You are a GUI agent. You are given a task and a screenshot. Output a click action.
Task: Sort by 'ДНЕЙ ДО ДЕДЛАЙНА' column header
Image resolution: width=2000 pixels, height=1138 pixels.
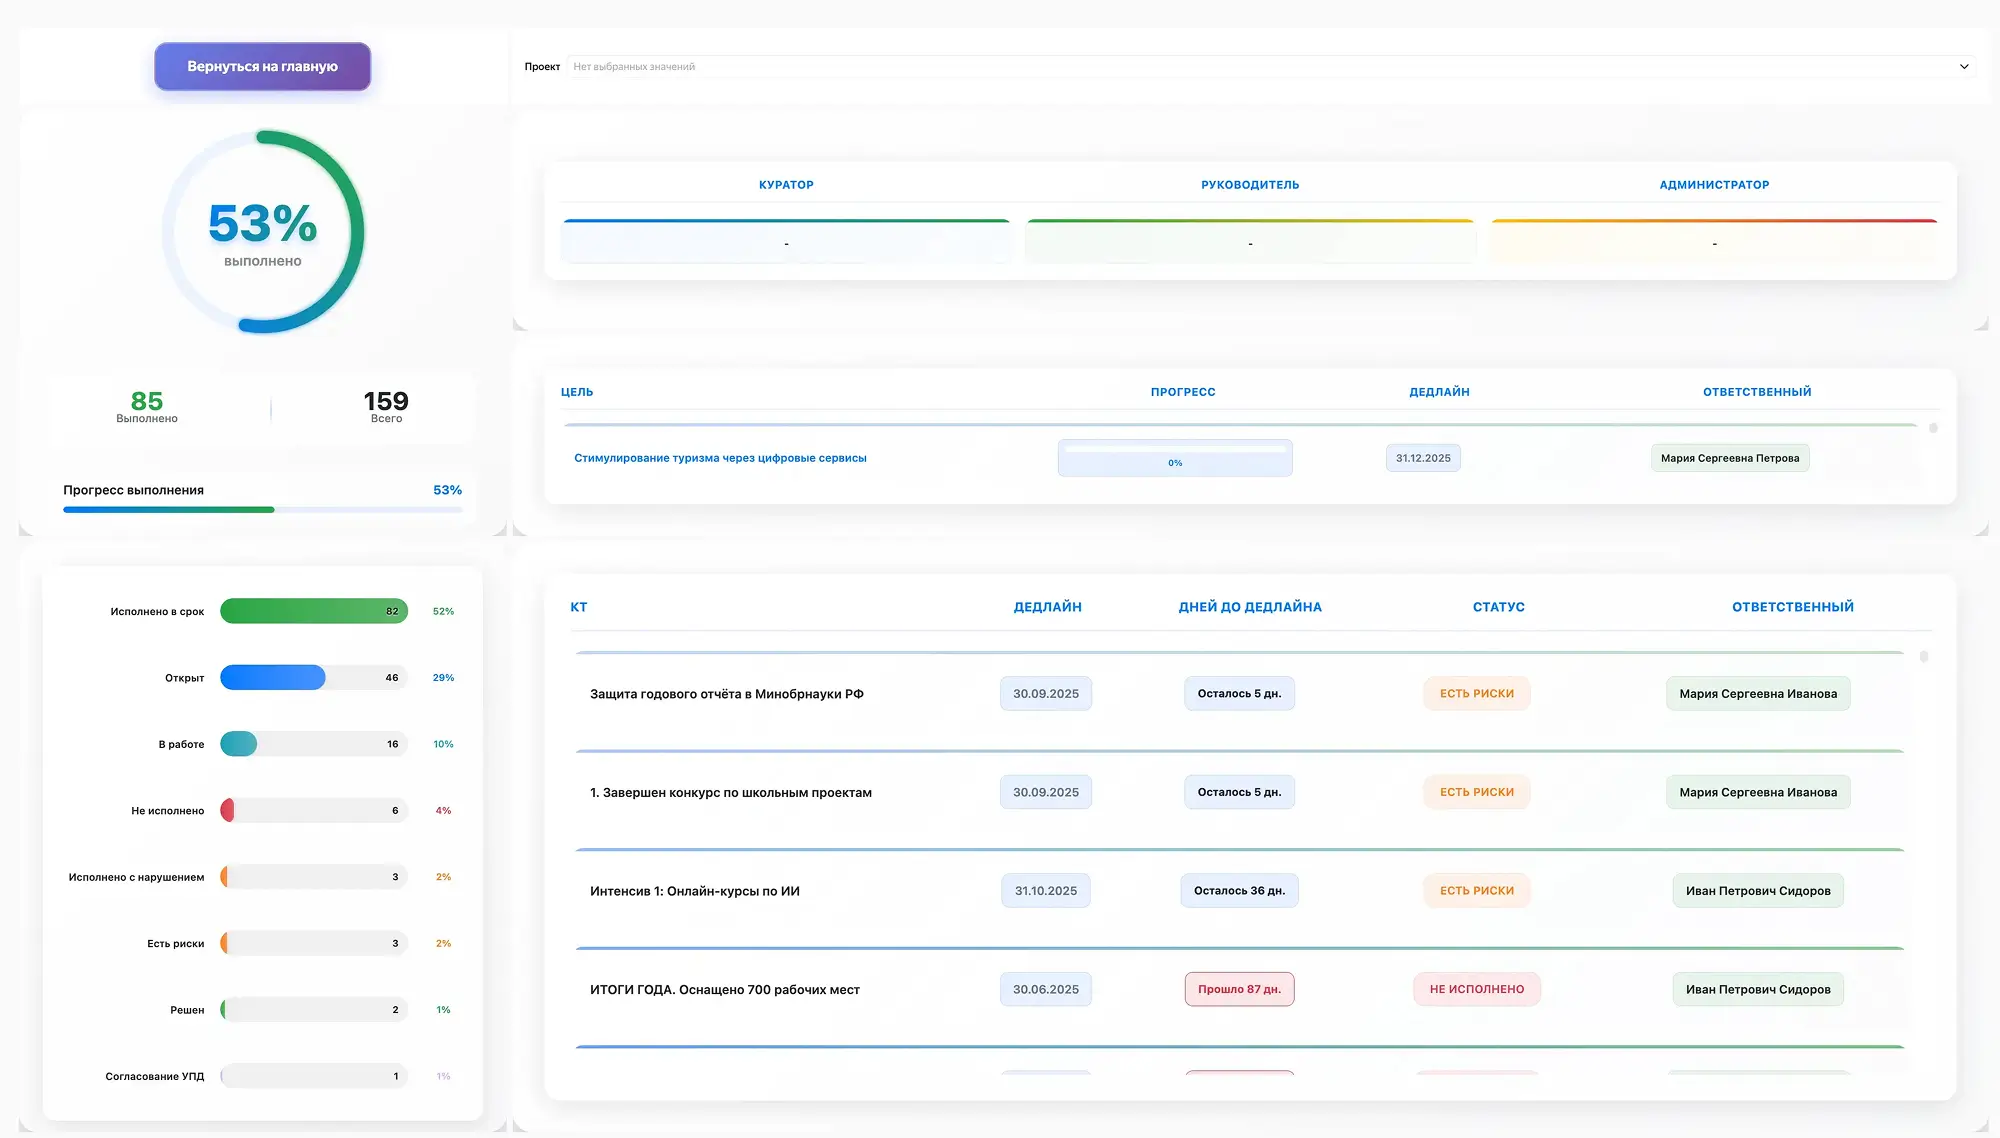point(1249,607)
